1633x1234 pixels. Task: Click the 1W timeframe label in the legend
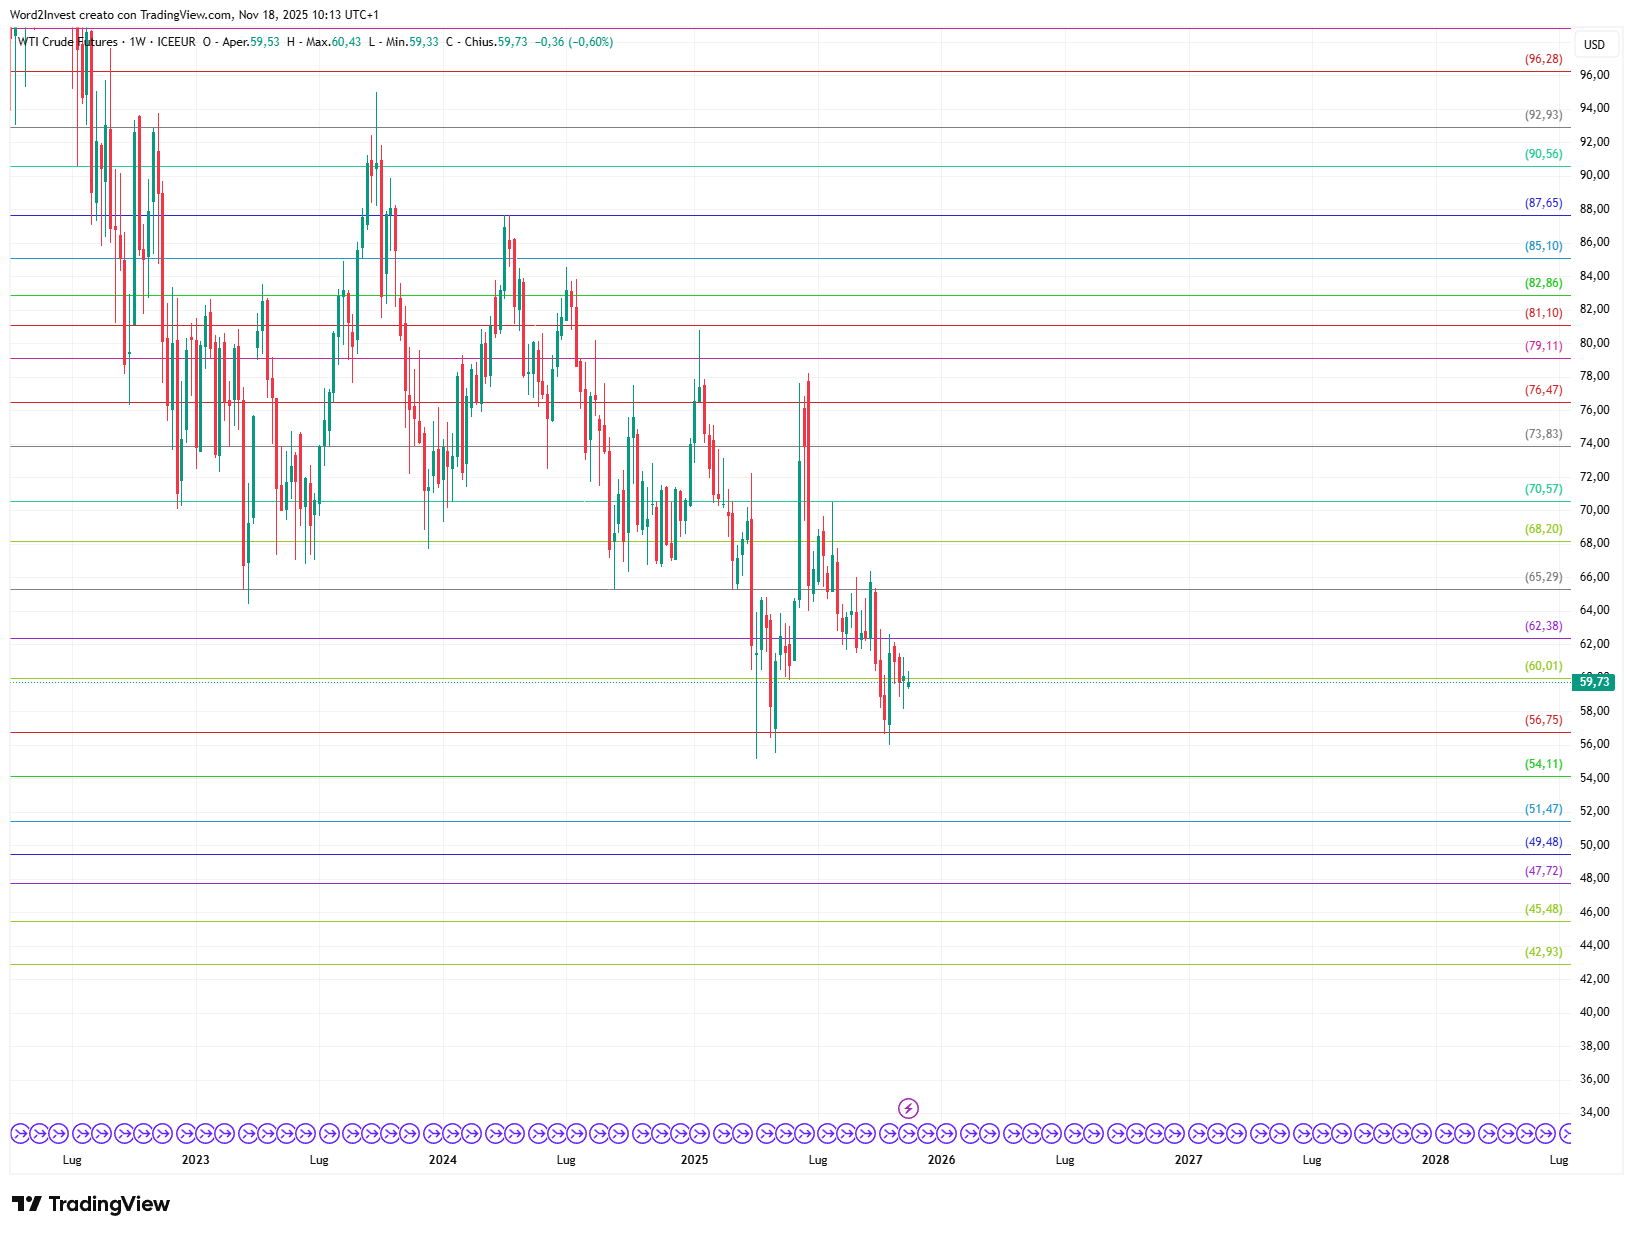[x=137, y=42]
